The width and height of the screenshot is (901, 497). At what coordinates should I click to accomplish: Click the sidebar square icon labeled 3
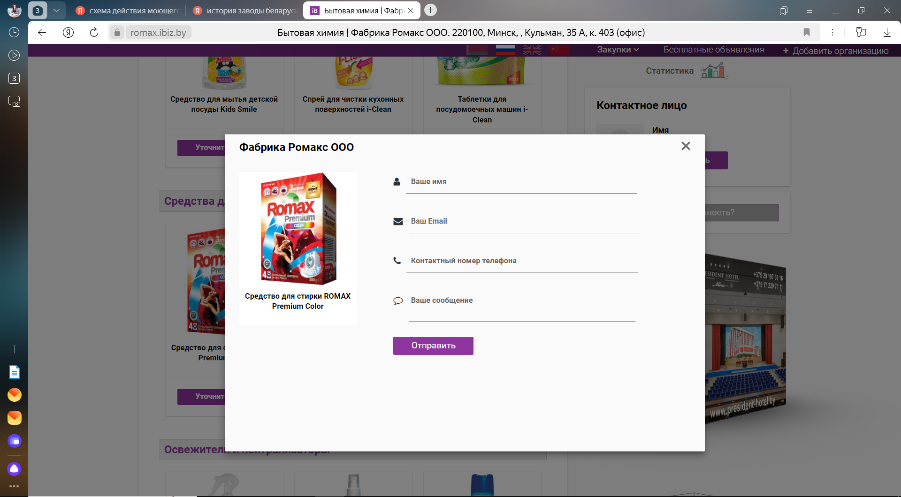click(14, 78)
